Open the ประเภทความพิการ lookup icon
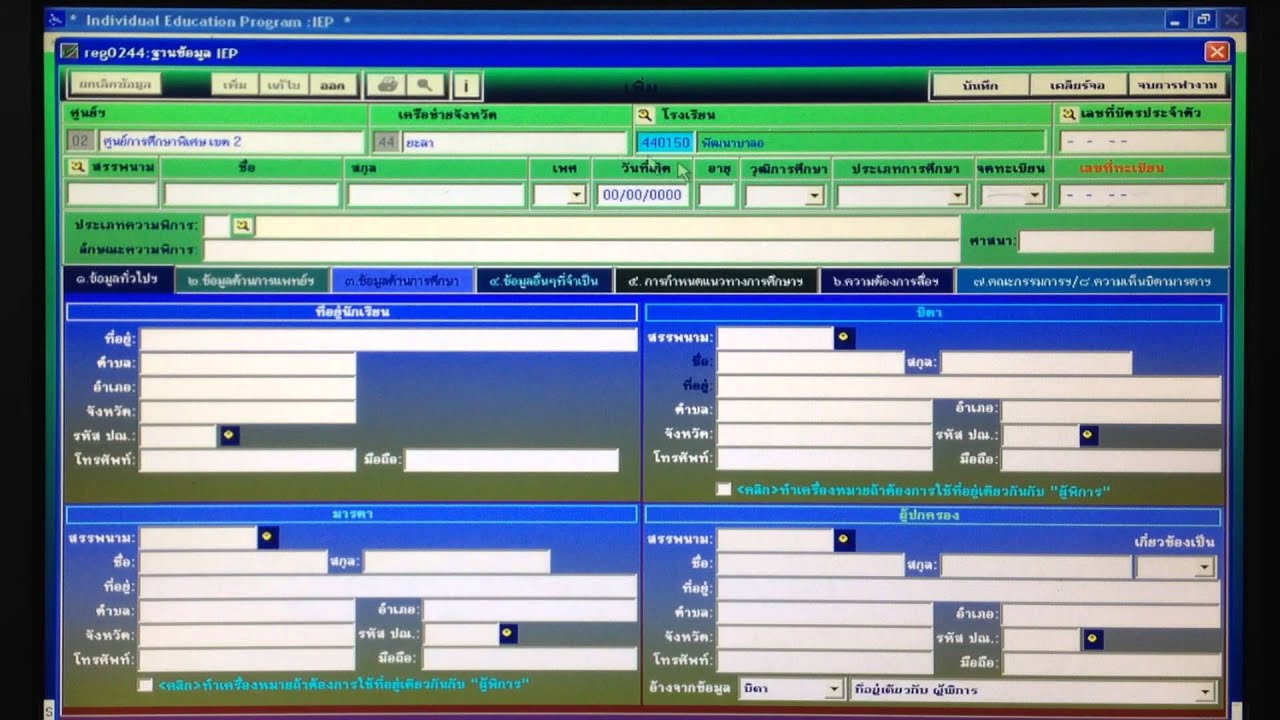The image size is (1280, 720). [x=243, y=226]
